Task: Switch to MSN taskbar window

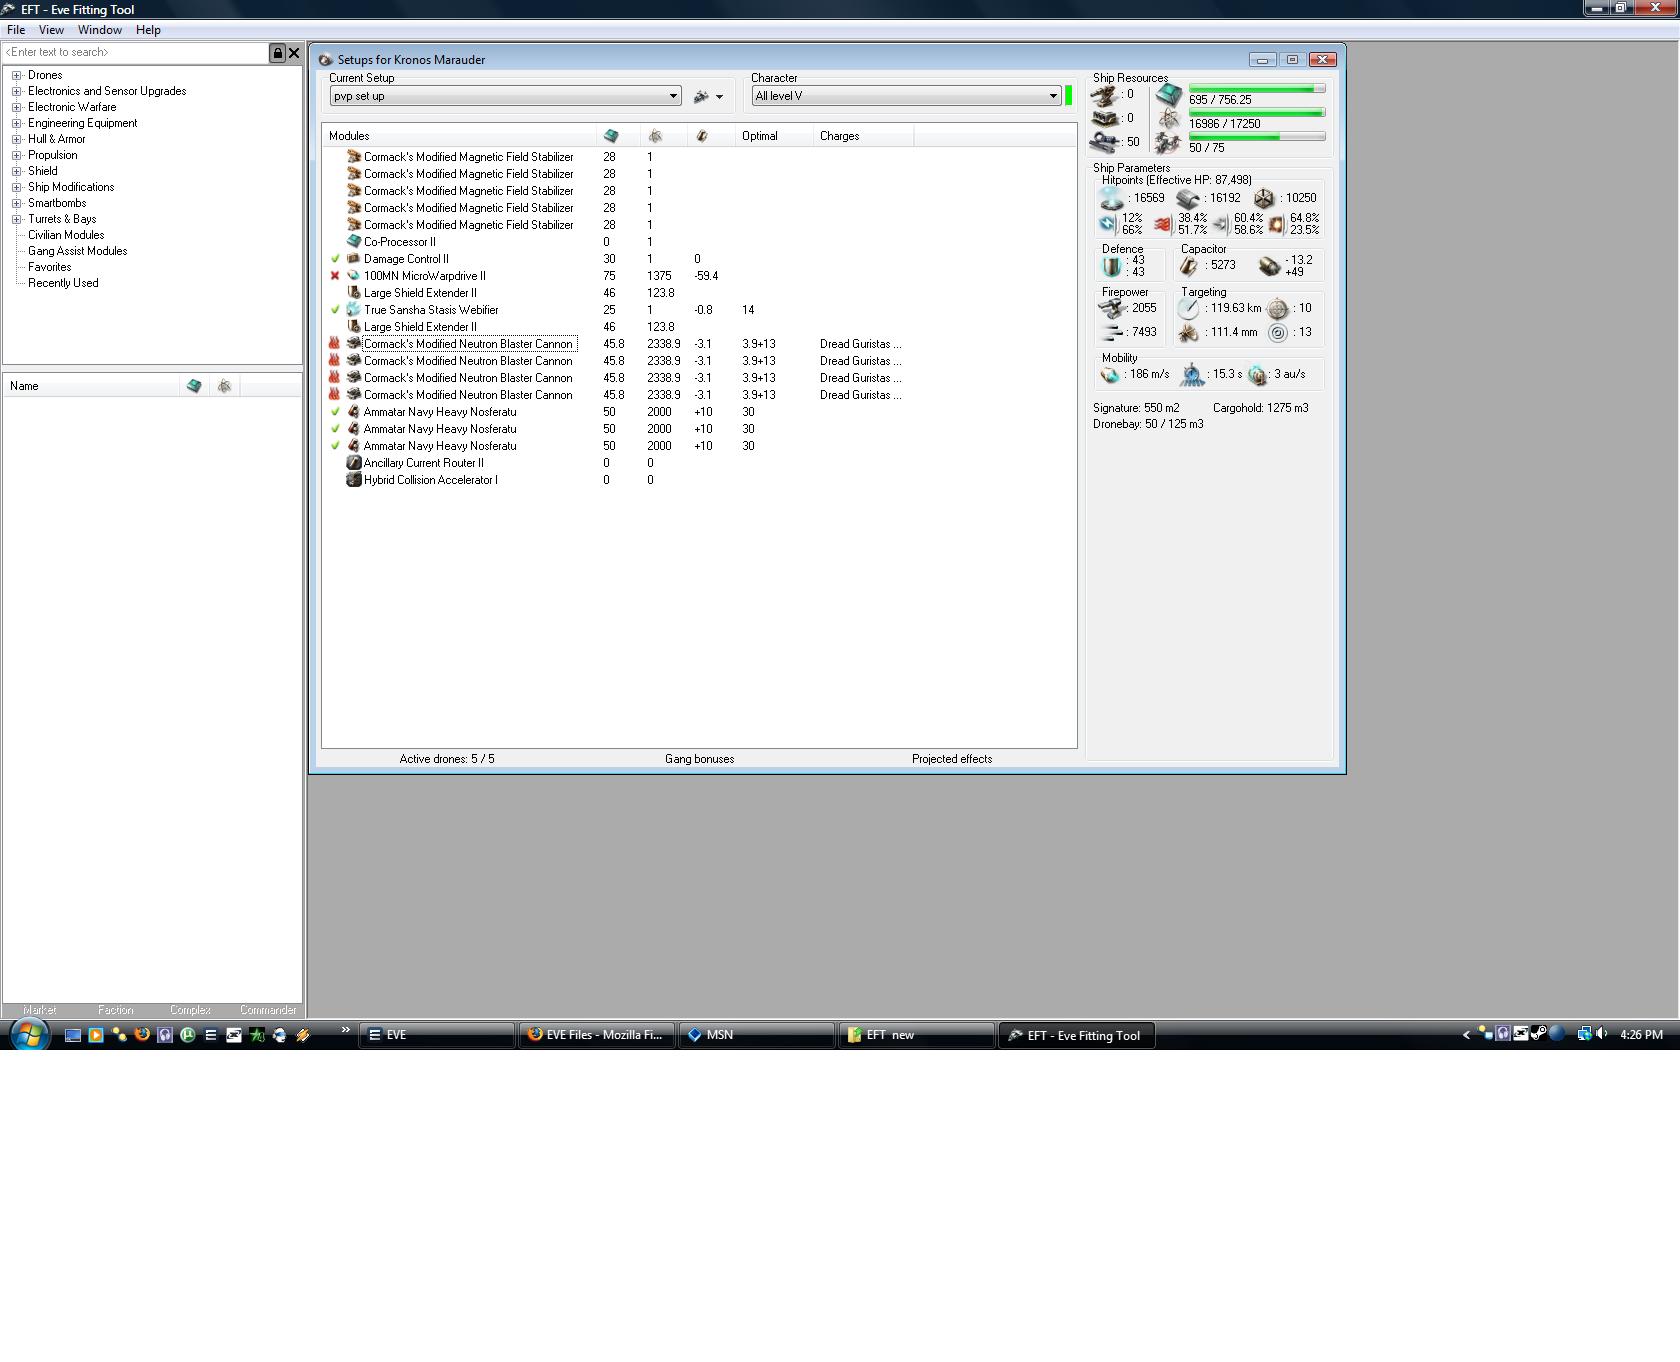Action: [757, 1035]
